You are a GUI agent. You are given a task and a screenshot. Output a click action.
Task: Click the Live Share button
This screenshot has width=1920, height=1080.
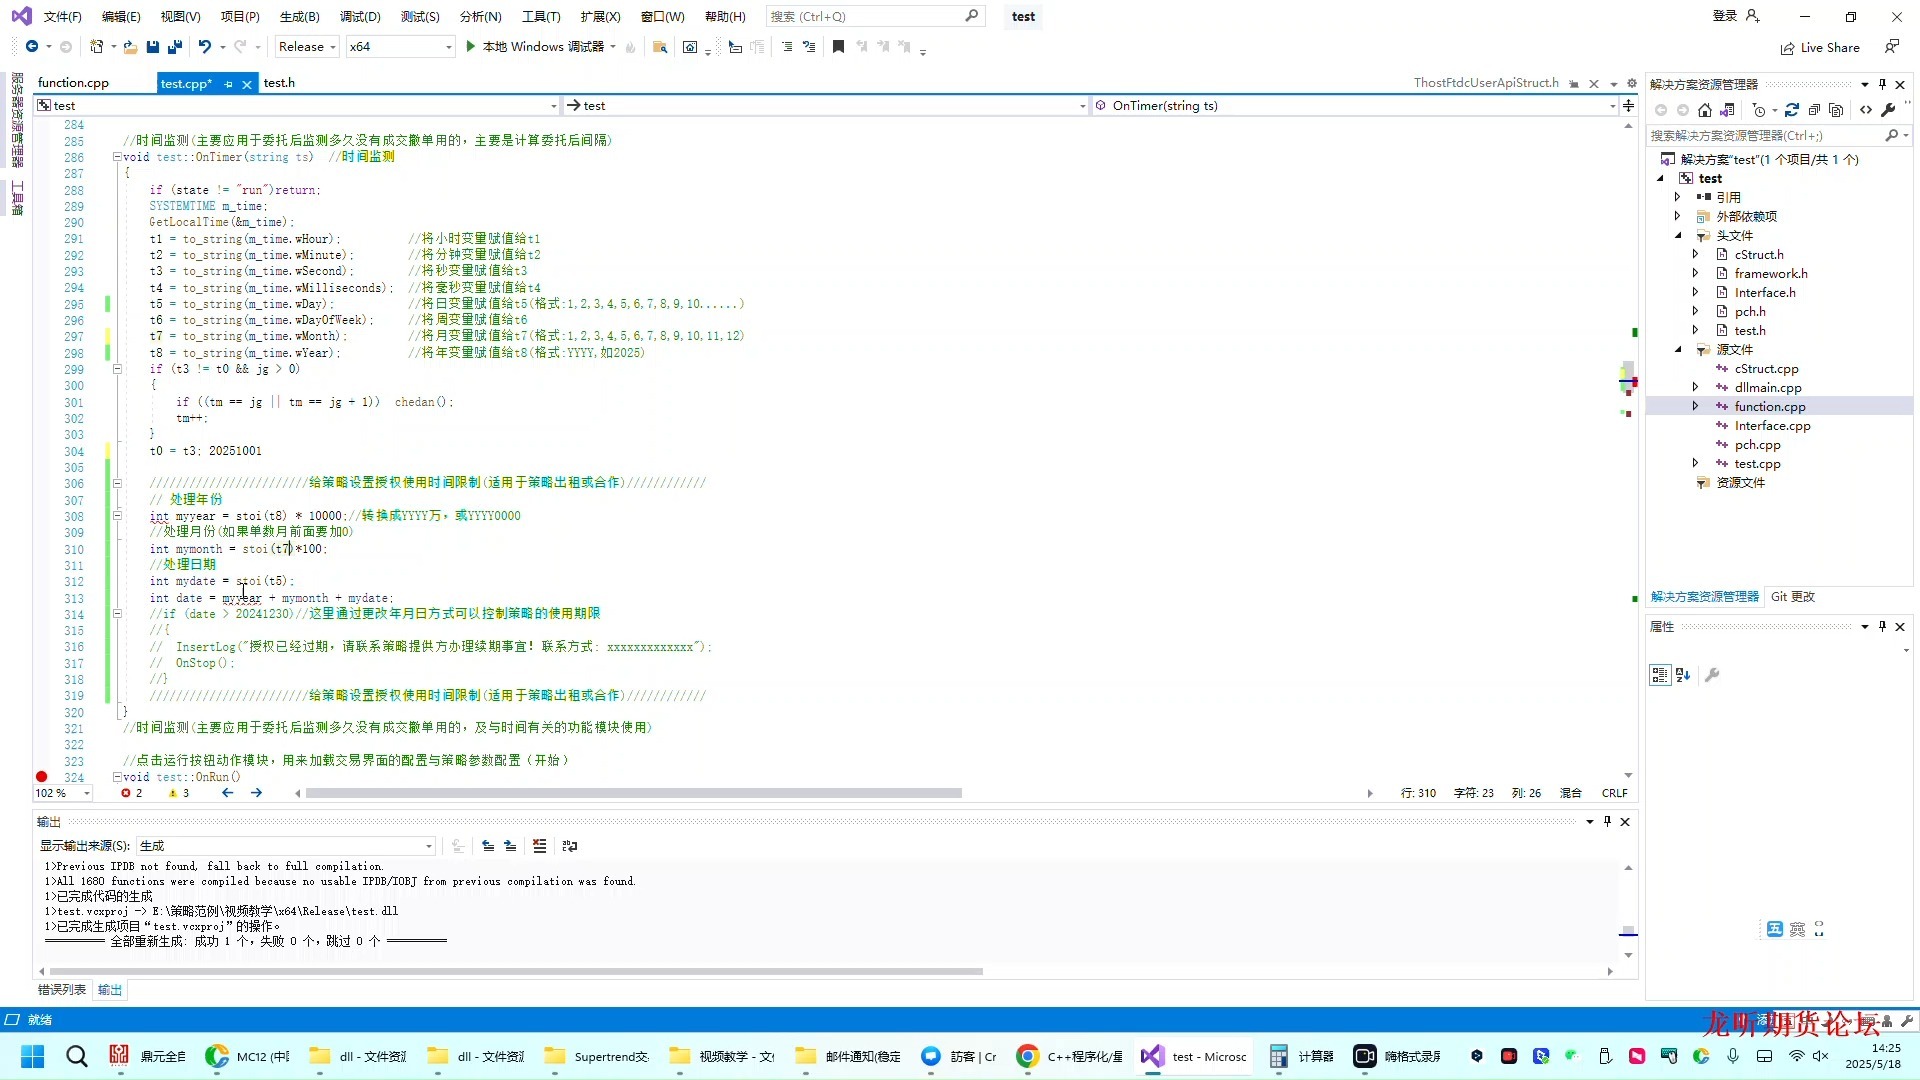pyautogui.click(x=1820, y=48)
